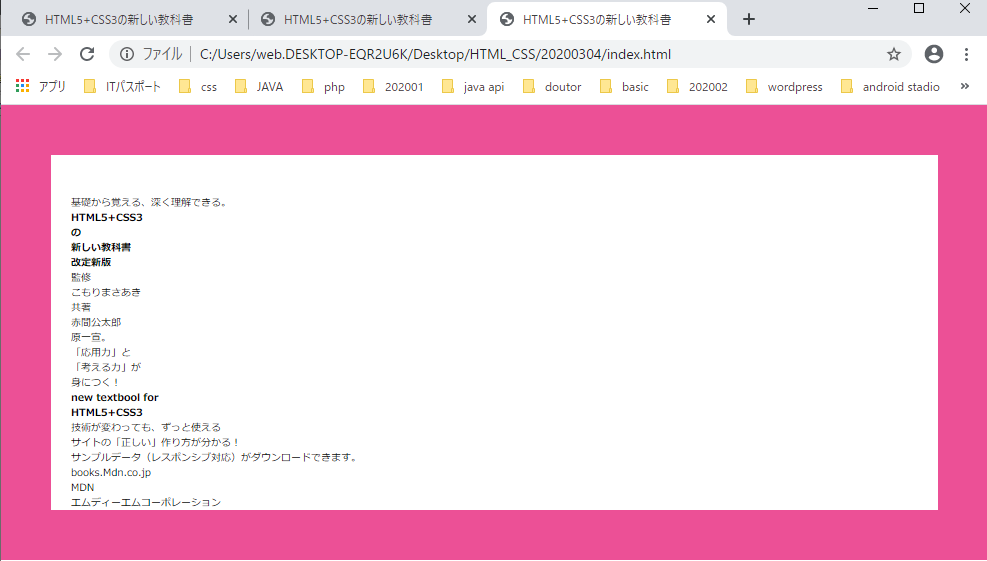The width and height of the screenshot is (987, 561).
Task: Click the books.Mdn.co.jp text
Action: point(111,472)
